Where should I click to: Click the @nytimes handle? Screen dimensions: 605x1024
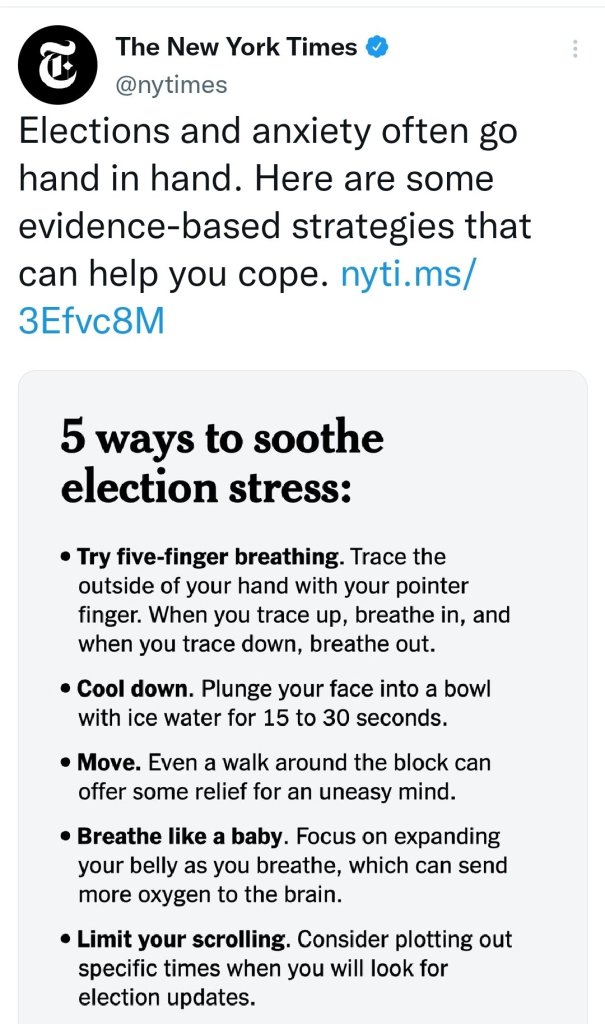171,85
